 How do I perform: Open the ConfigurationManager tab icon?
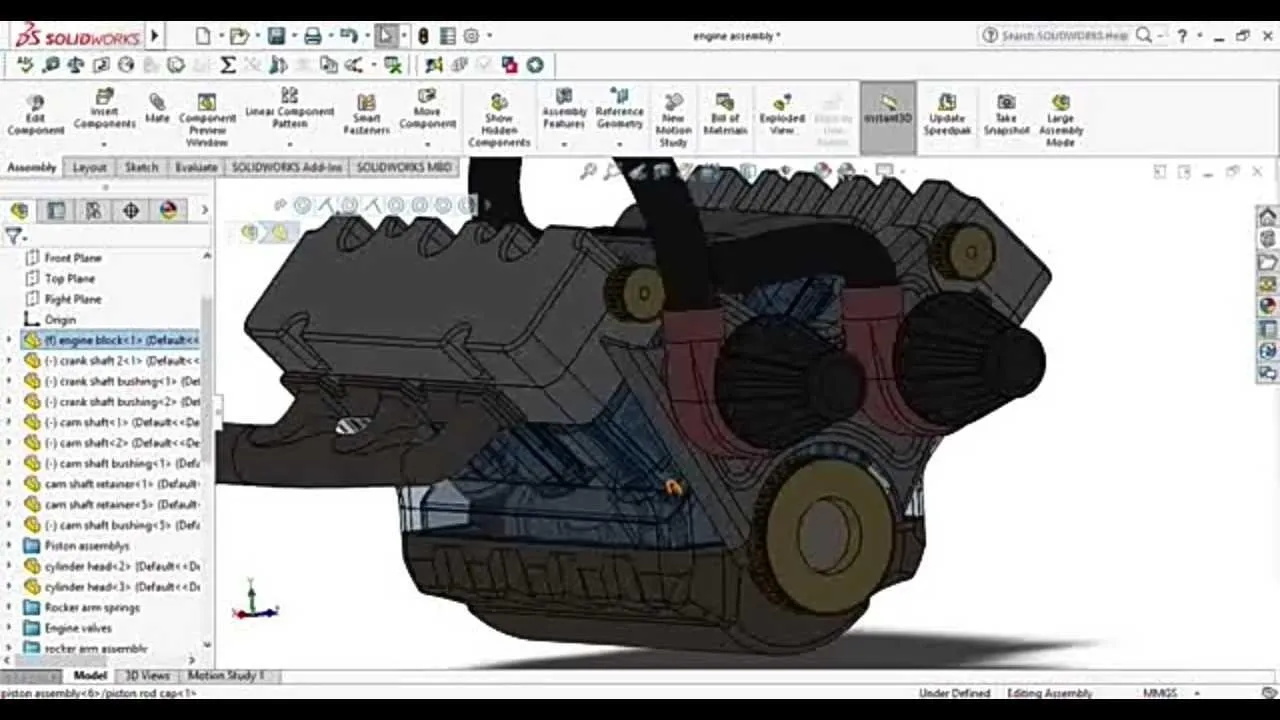click(x=93, y=210)
